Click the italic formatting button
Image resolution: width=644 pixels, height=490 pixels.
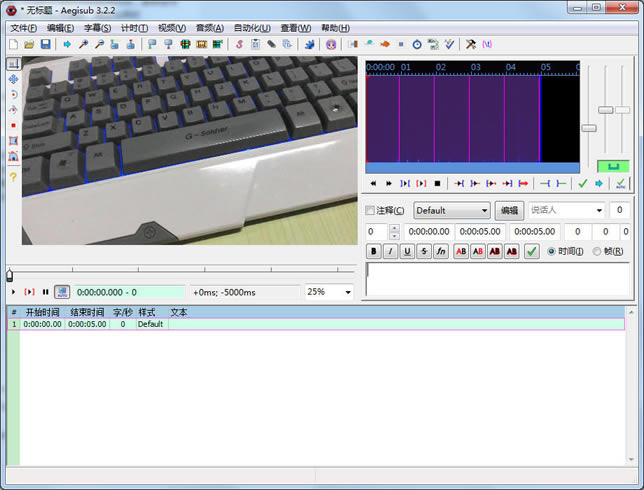[390, 251]
